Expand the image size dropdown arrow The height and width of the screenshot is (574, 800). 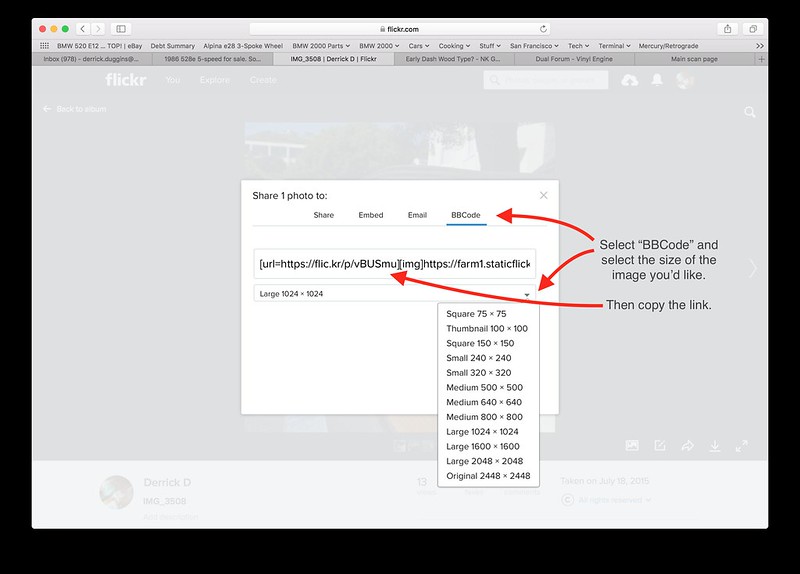527,294
